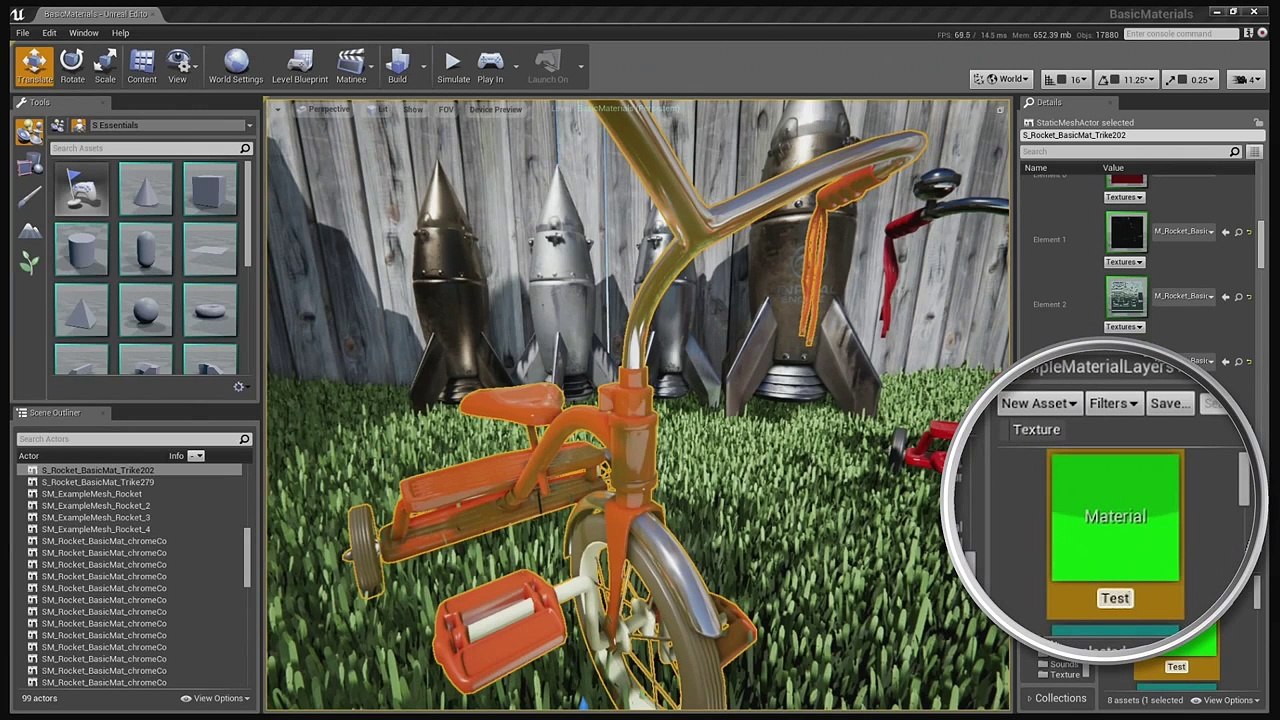The height and width of the screenshot is (720, 1280).
Task: Open Info column dropdown in Scene Outliner
Action: [x=197, y=456]
